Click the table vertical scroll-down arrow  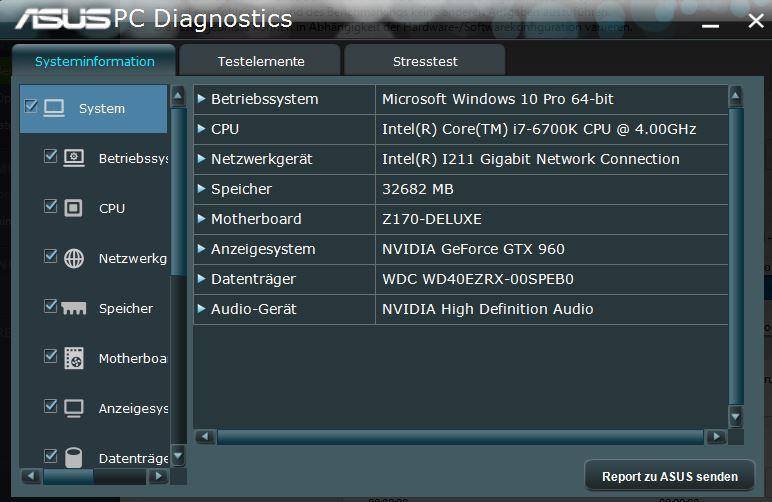click(x=736, y=417)
